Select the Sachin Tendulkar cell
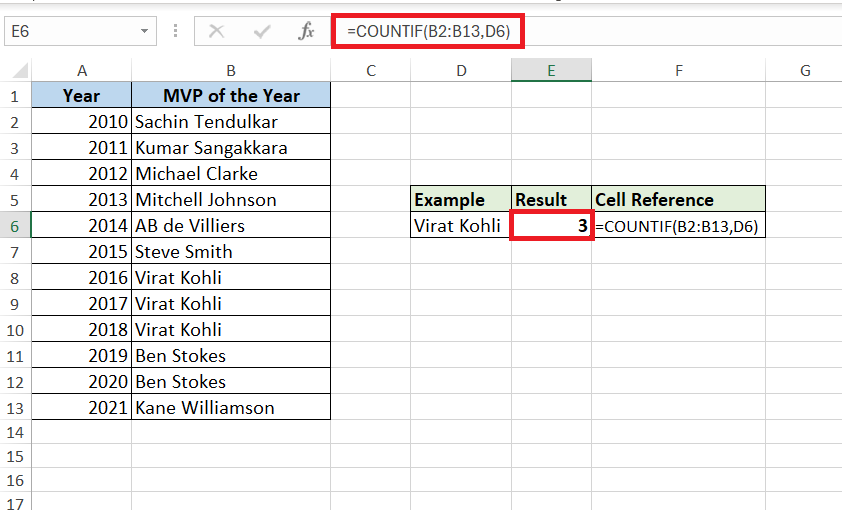Screen dimensions: 842x510 231,122
